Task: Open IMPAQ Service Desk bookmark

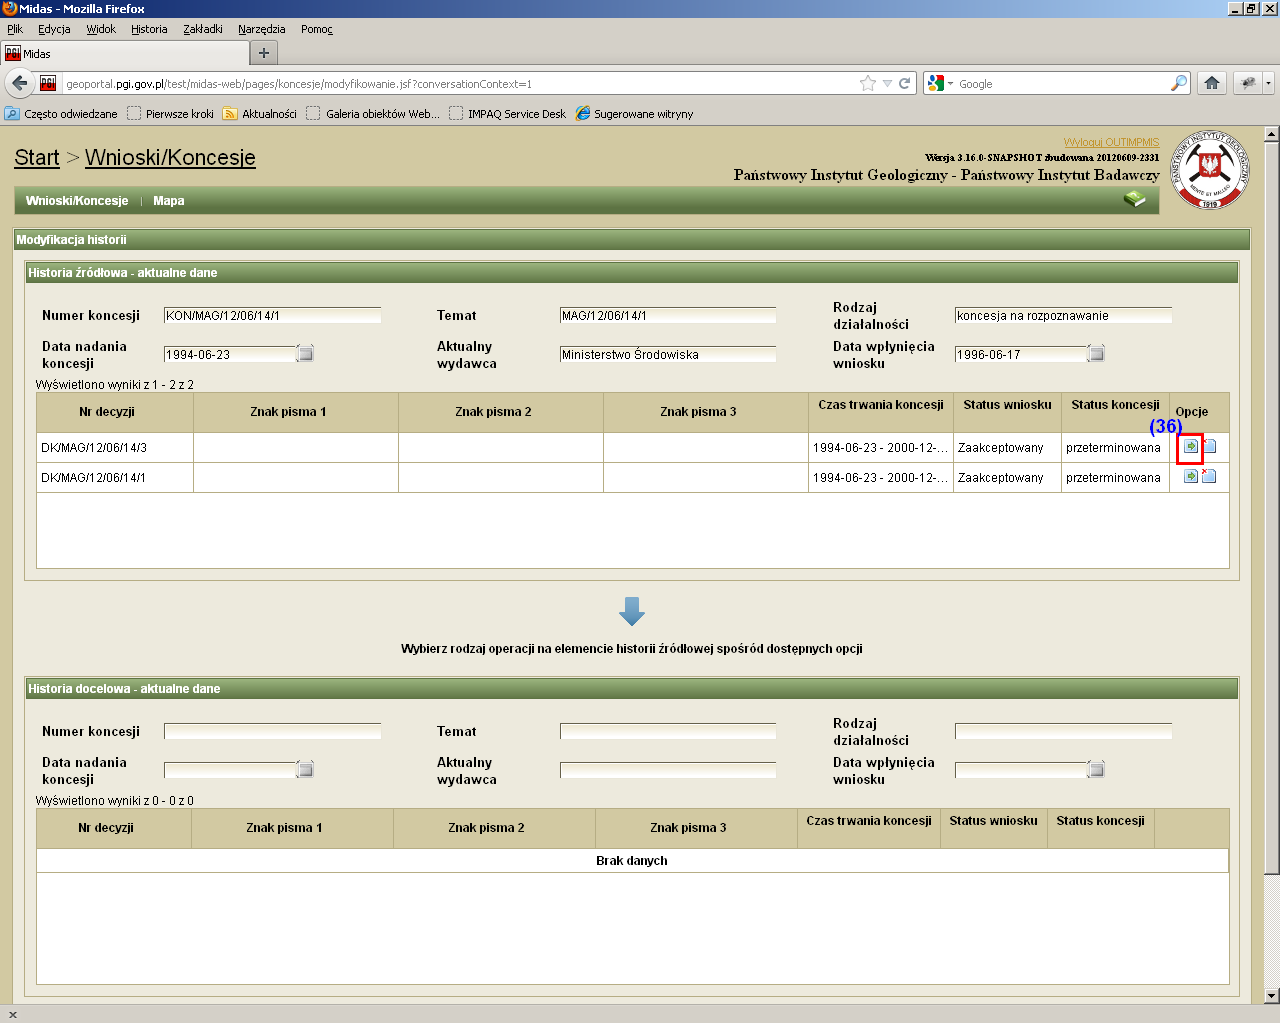Action: click(507, 114)
